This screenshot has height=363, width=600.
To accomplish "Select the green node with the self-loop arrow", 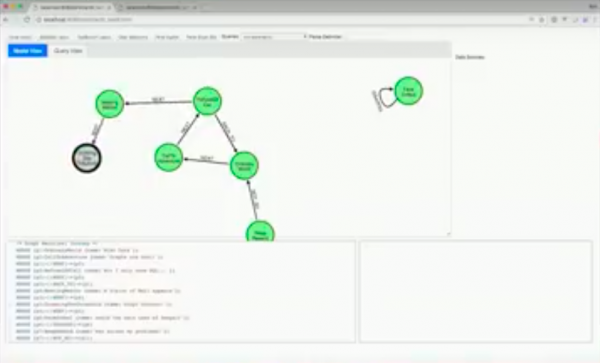I will [x=408, y=91].
